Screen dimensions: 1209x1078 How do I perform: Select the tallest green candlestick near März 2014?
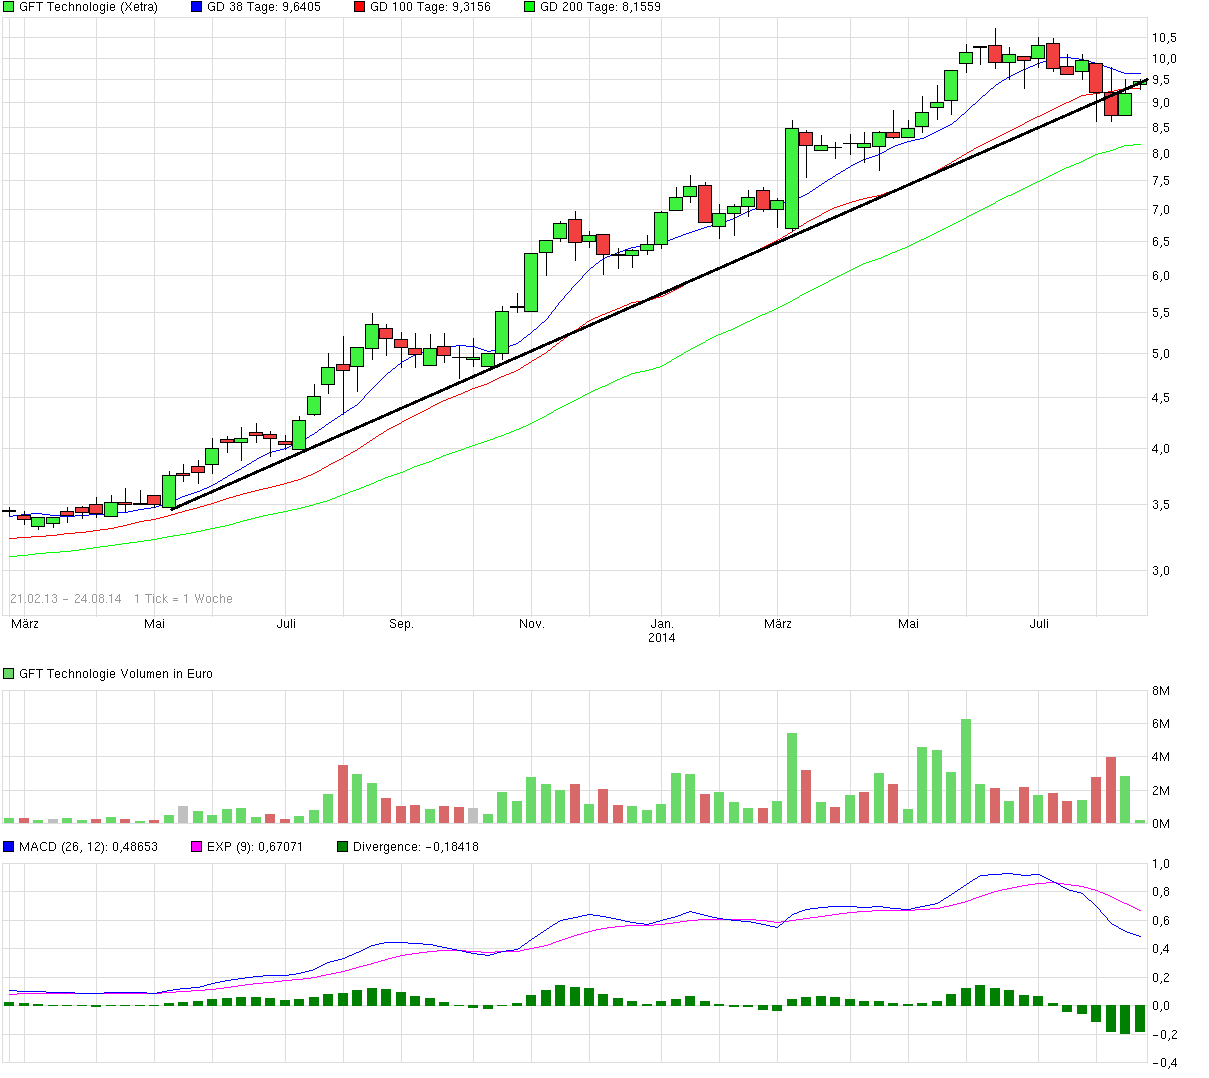pos(792,175)
